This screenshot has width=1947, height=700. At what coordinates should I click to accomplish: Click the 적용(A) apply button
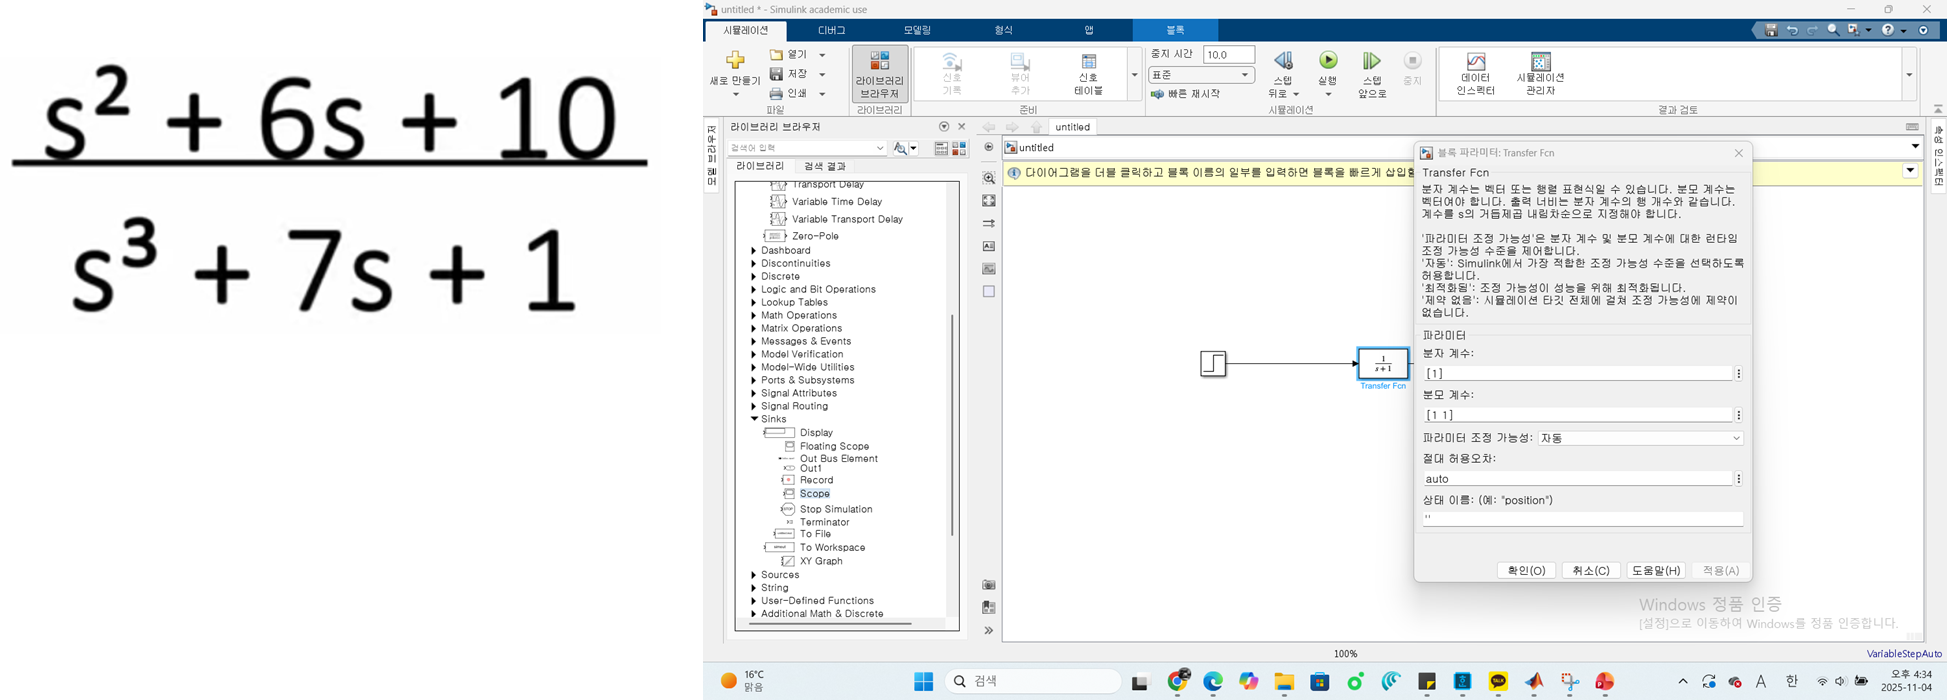click(1721, 570)
